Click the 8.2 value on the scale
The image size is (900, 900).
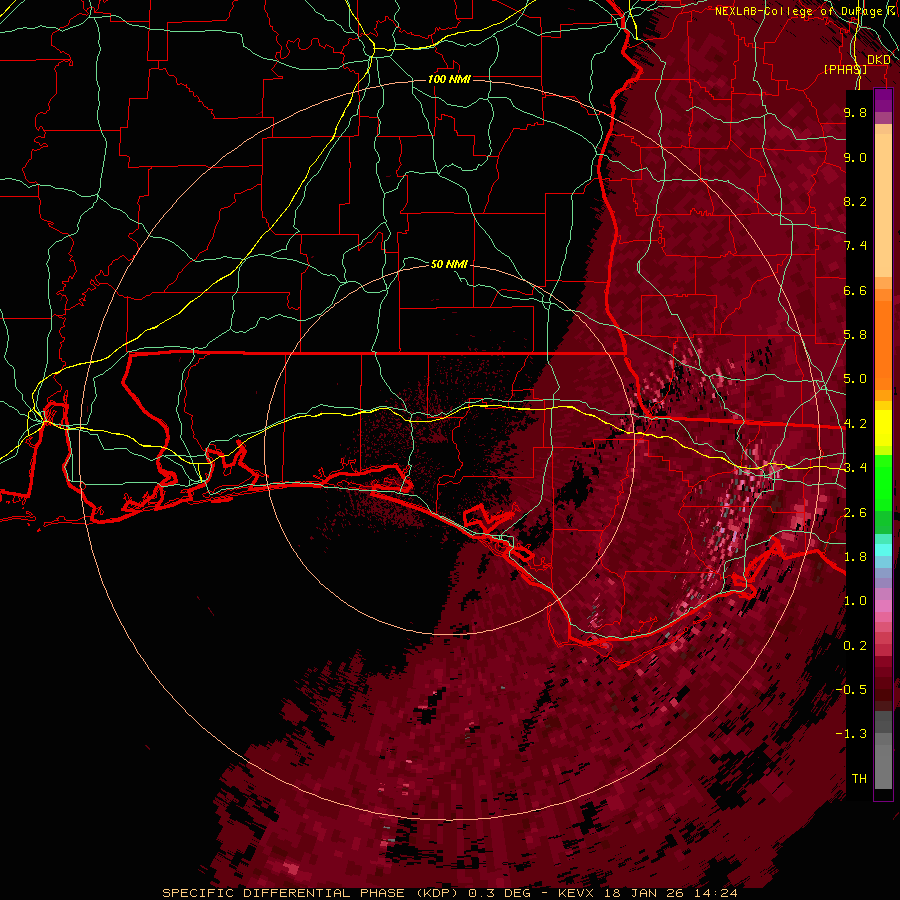[855, 201]
